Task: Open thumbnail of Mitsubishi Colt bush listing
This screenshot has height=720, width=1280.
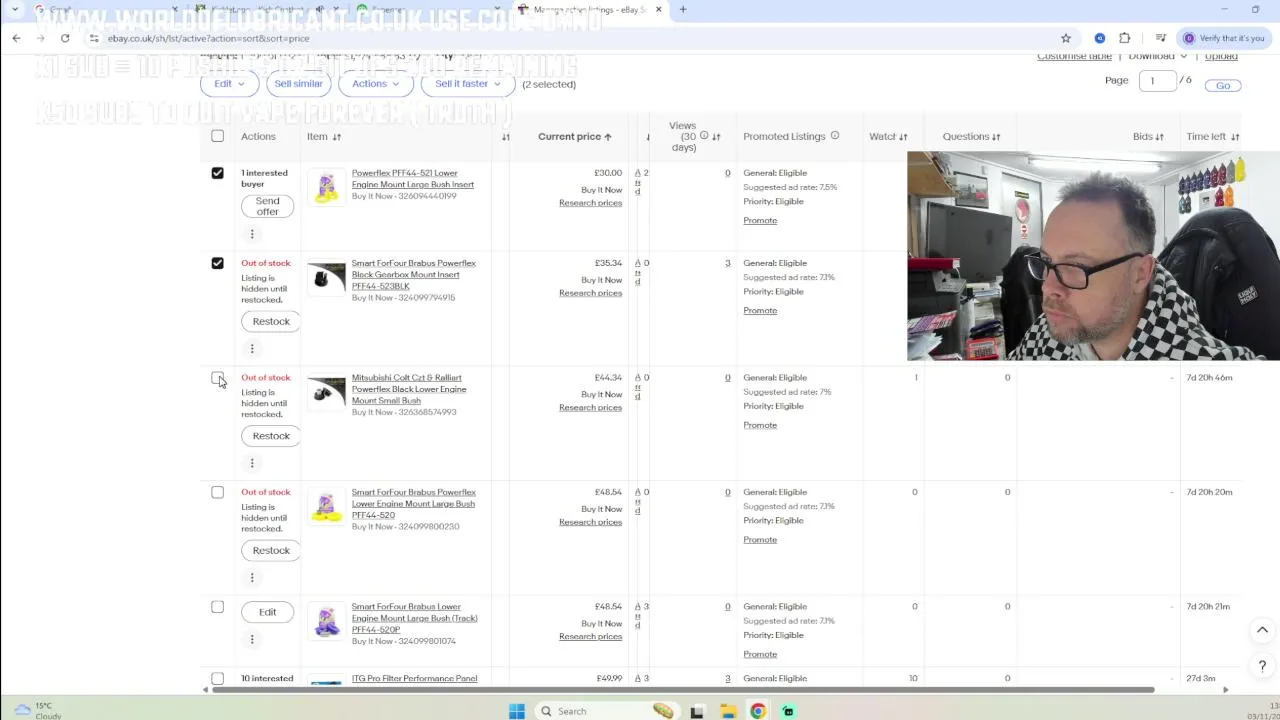Action: (326, 392)
